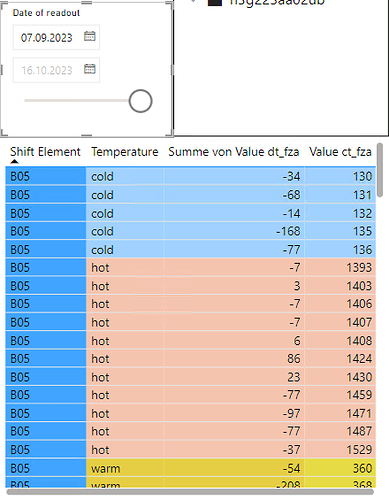Select the warm row with value 360
This screenshot has height=500, width=389.
[191, 468]
